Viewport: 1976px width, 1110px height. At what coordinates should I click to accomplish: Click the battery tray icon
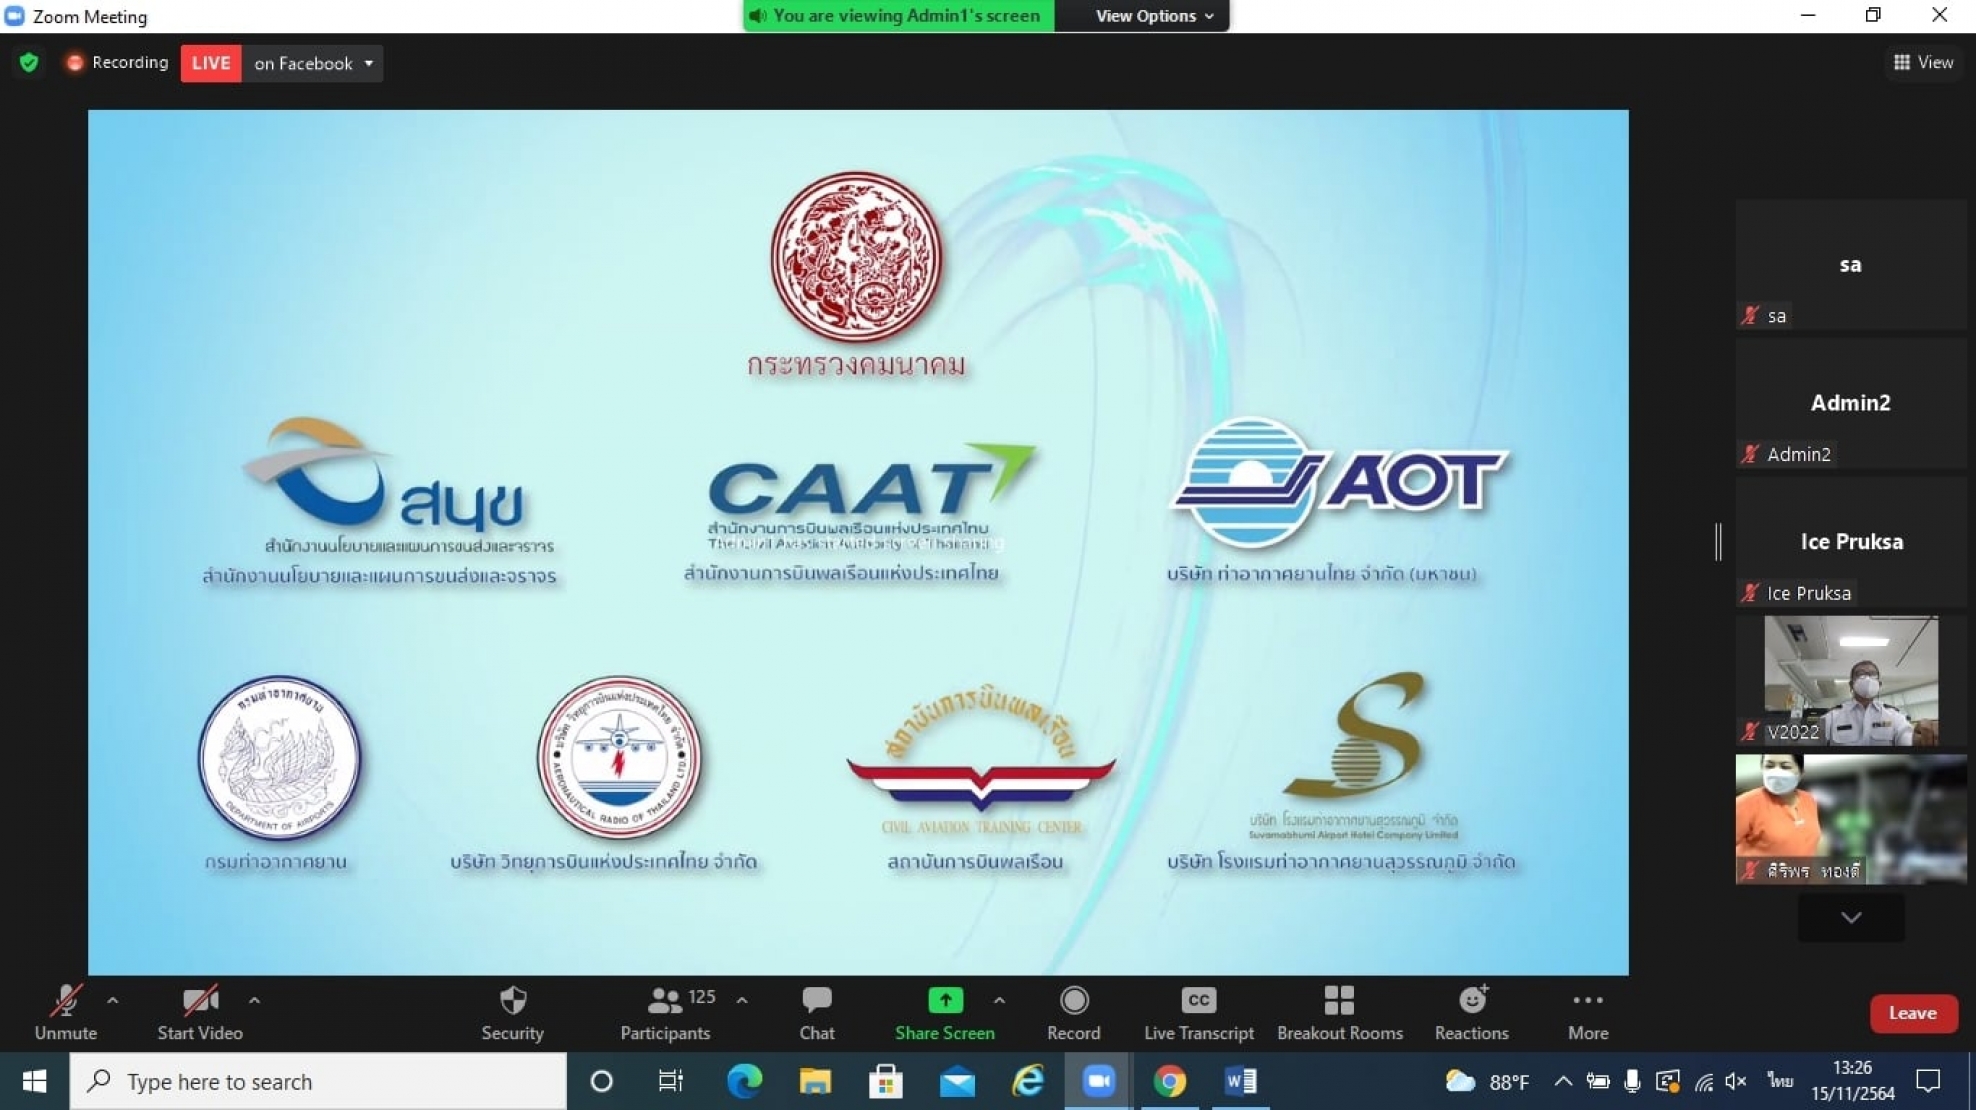[1597, 1081]
